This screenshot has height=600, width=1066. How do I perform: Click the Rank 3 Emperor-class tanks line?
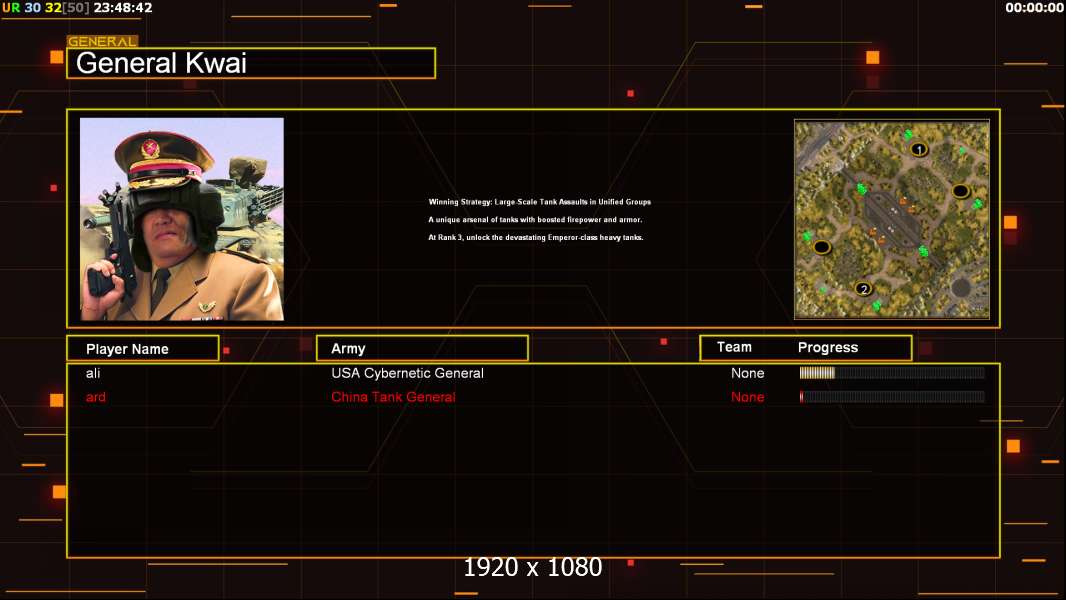click(536, 237)
